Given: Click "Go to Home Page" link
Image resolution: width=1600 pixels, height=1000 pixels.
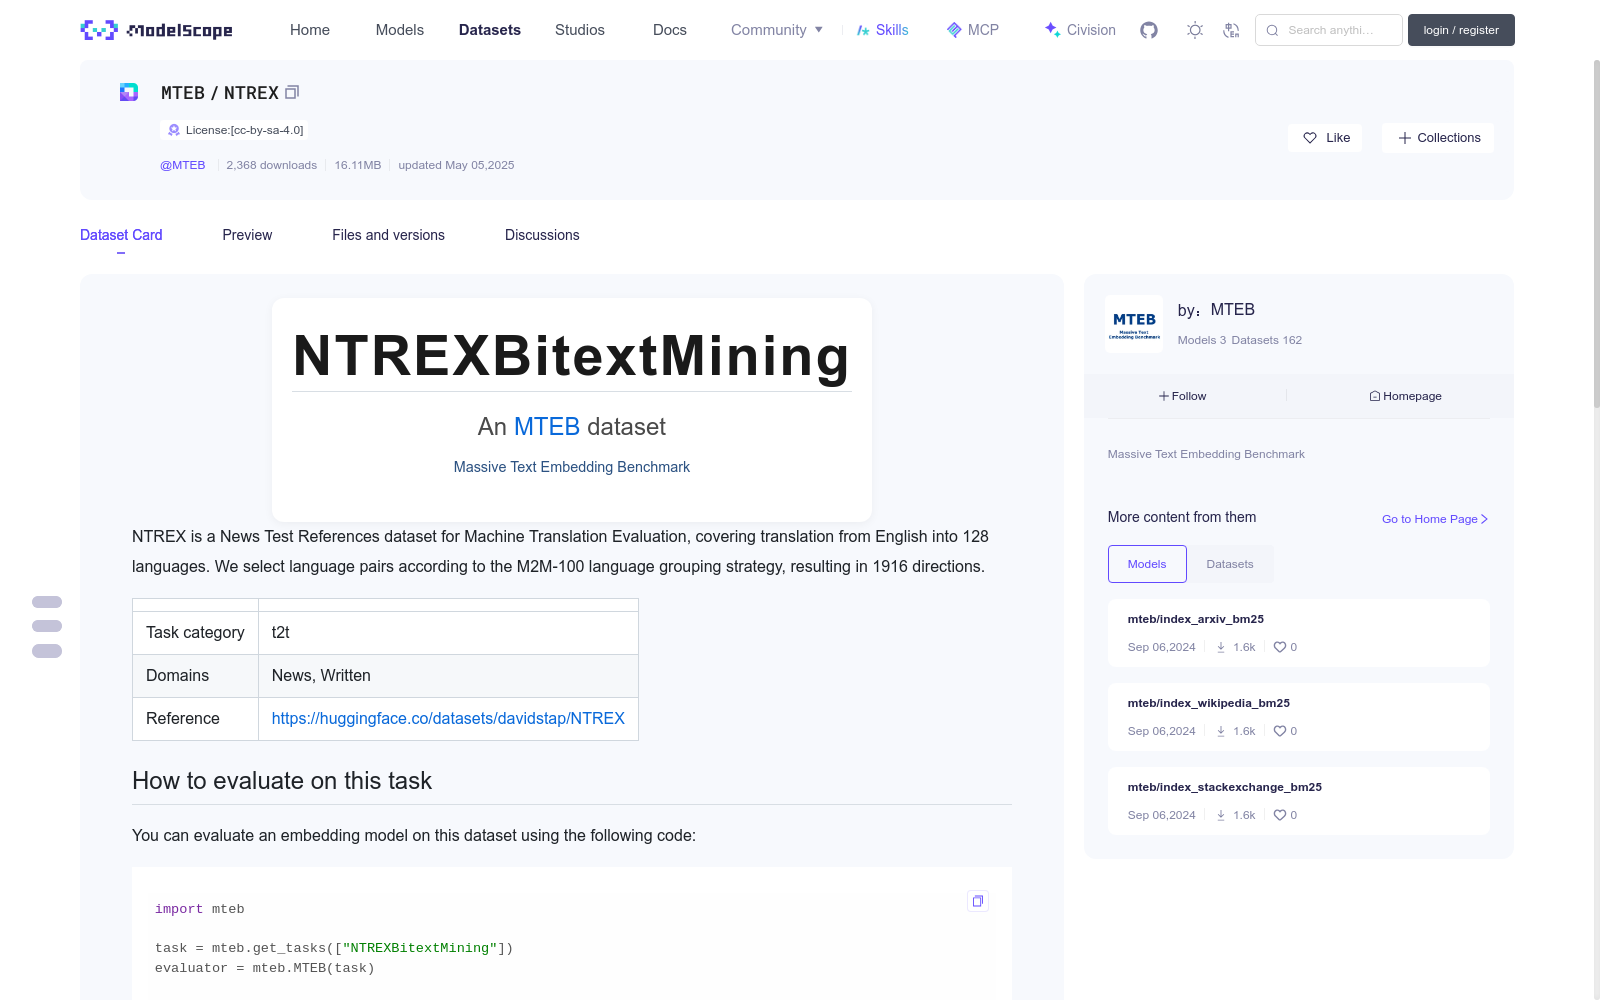Looking at the screenshot, I should coord(1435,519).
